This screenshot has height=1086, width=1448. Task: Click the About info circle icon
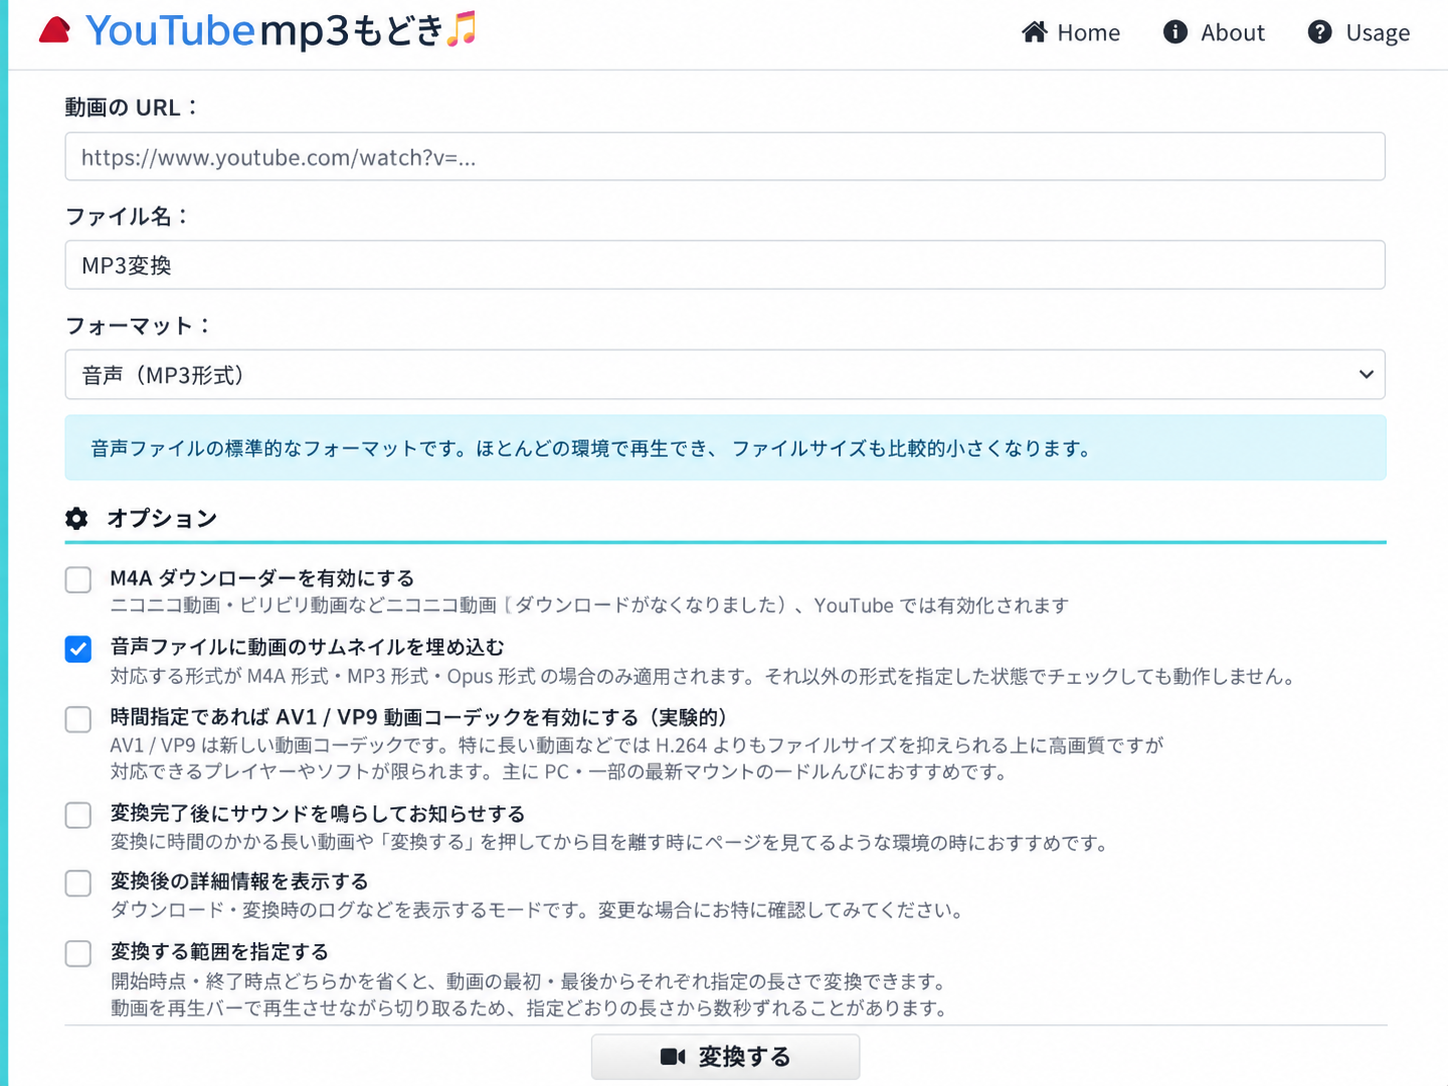tap(1175, 32)
